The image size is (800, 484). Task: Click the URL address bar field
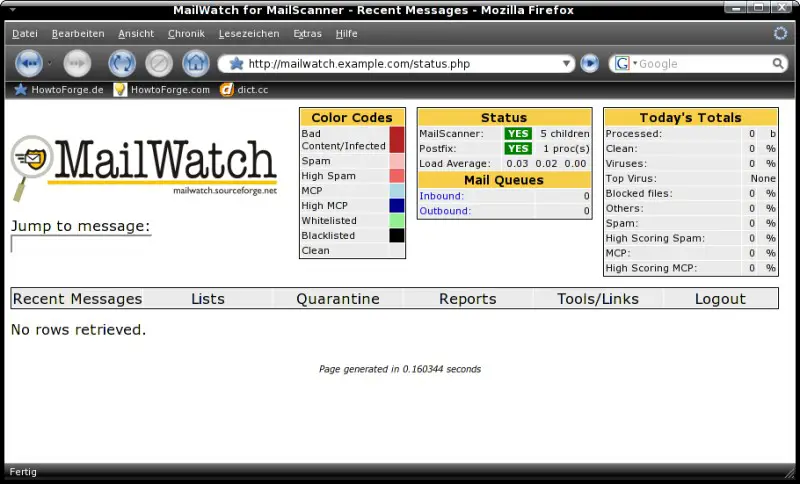(395, 64)
